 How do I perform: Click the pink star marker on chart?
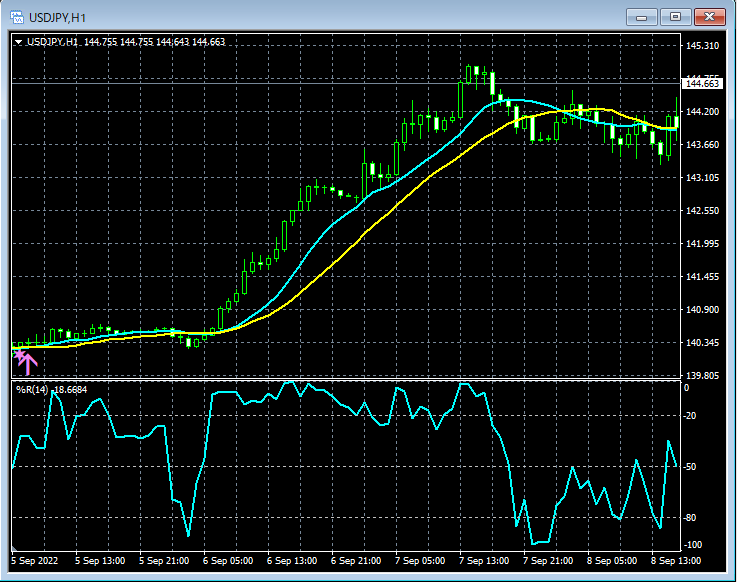(18, 354)
